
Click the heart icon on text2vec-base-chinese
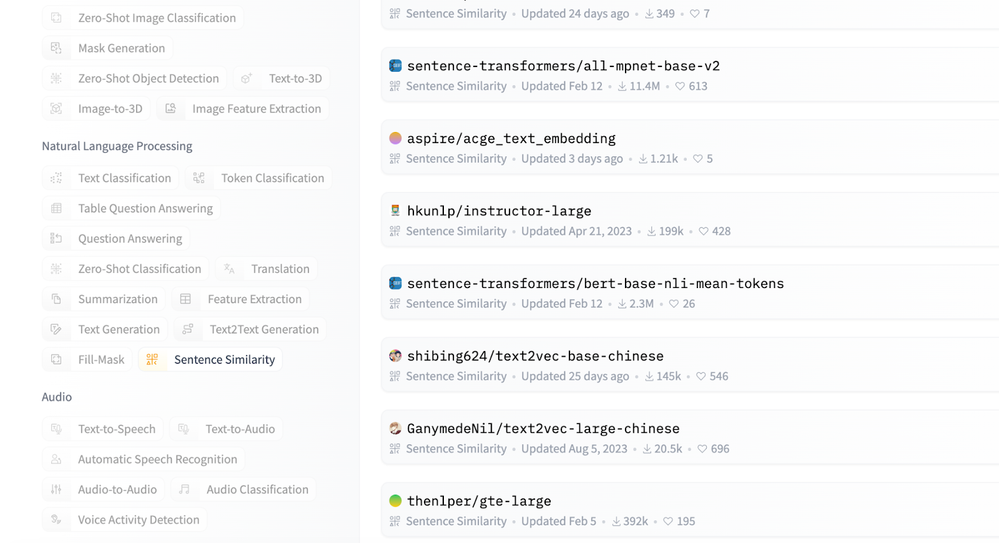[701, 377]
